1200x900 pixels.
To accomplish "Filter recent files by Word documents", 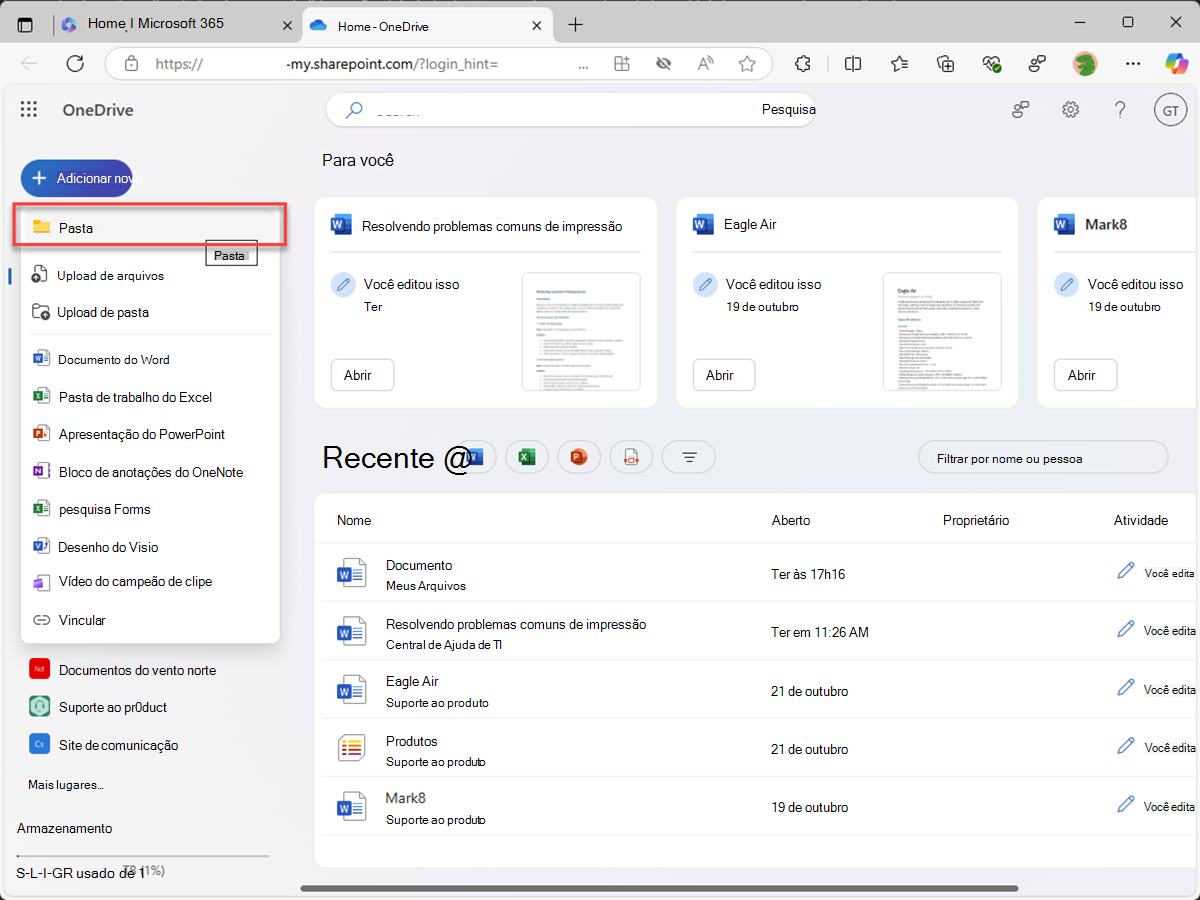I will pyautogui.click(x=475, y=457).
